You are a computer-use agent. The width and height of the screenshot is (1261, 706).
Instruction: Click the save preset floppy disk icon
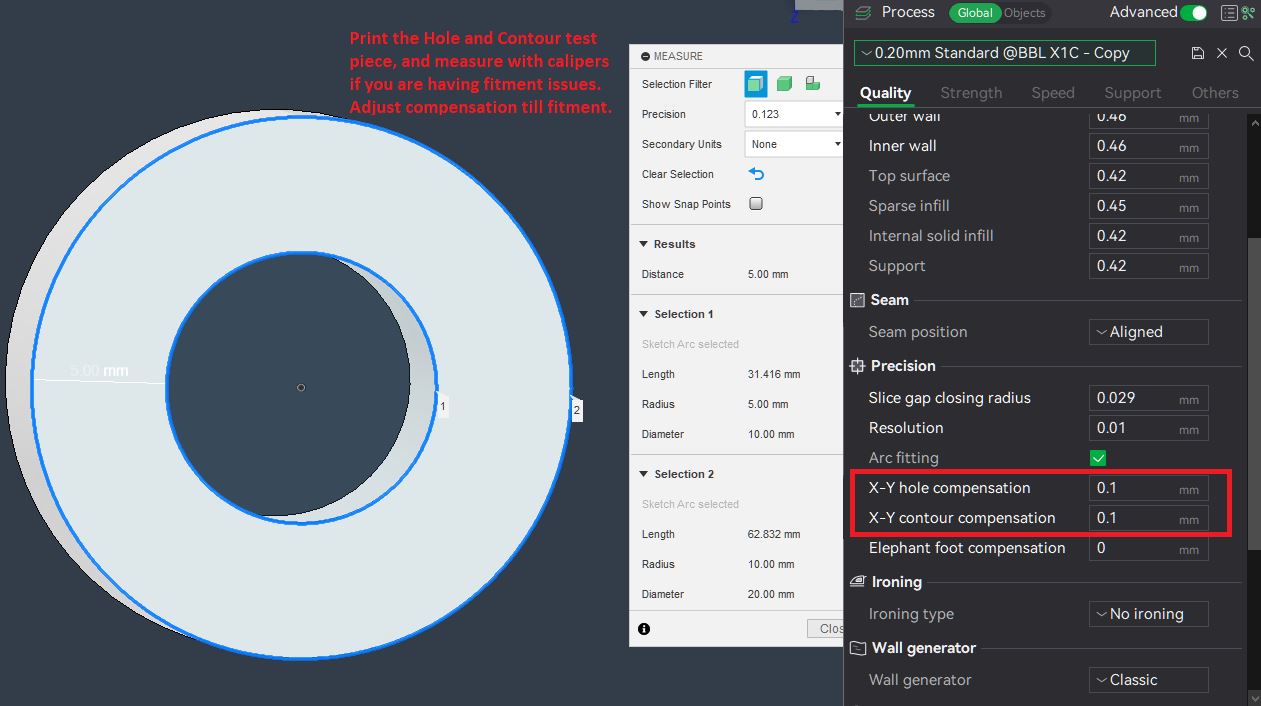click(1198, 53)
